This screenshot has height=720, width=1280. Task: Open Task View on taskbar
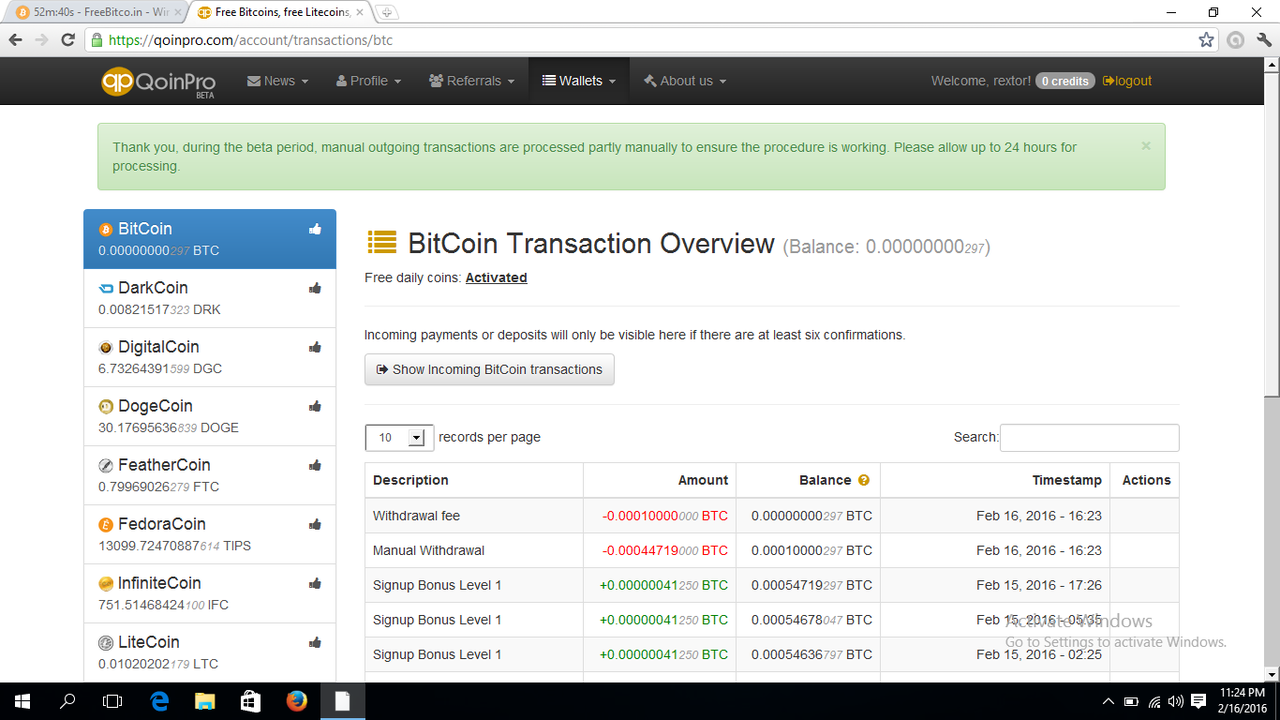pos(113,701)
